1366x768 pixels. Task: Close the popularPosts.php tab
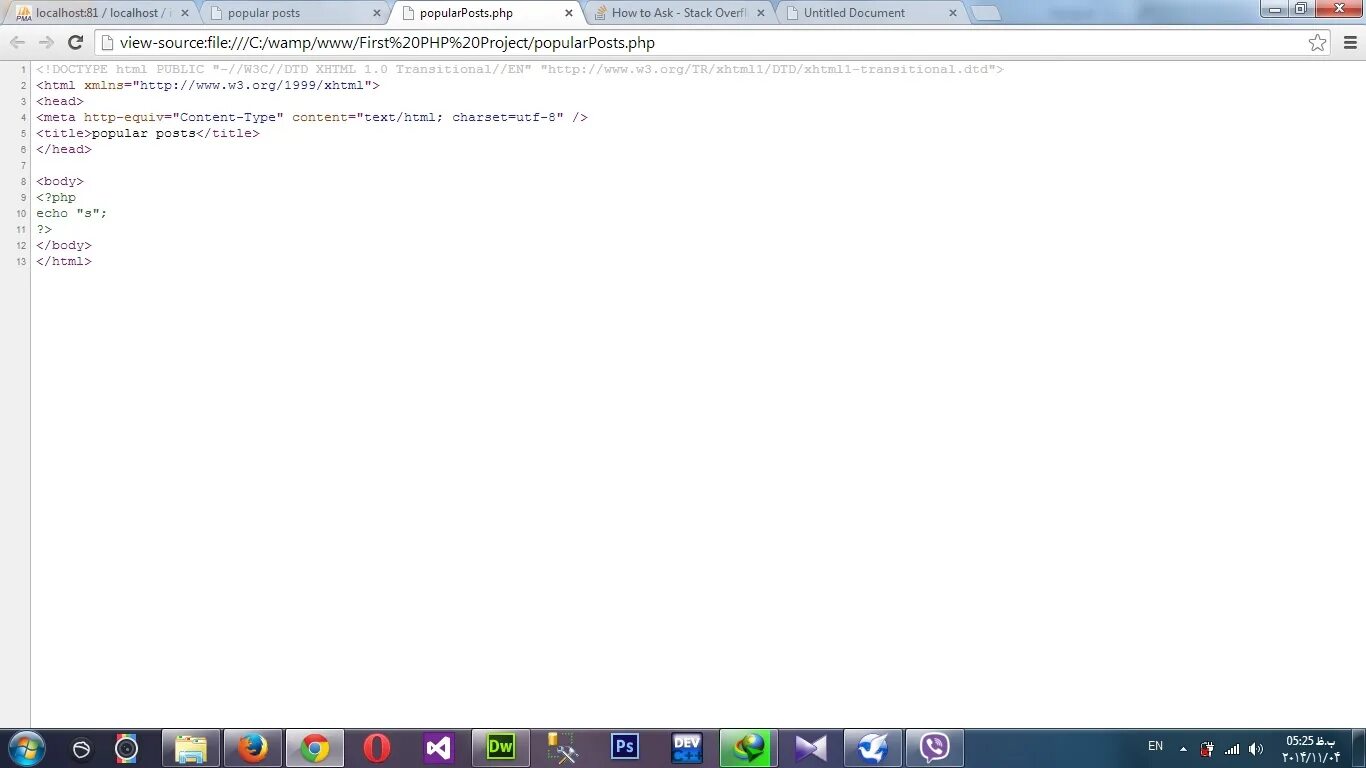click(569, 13)
